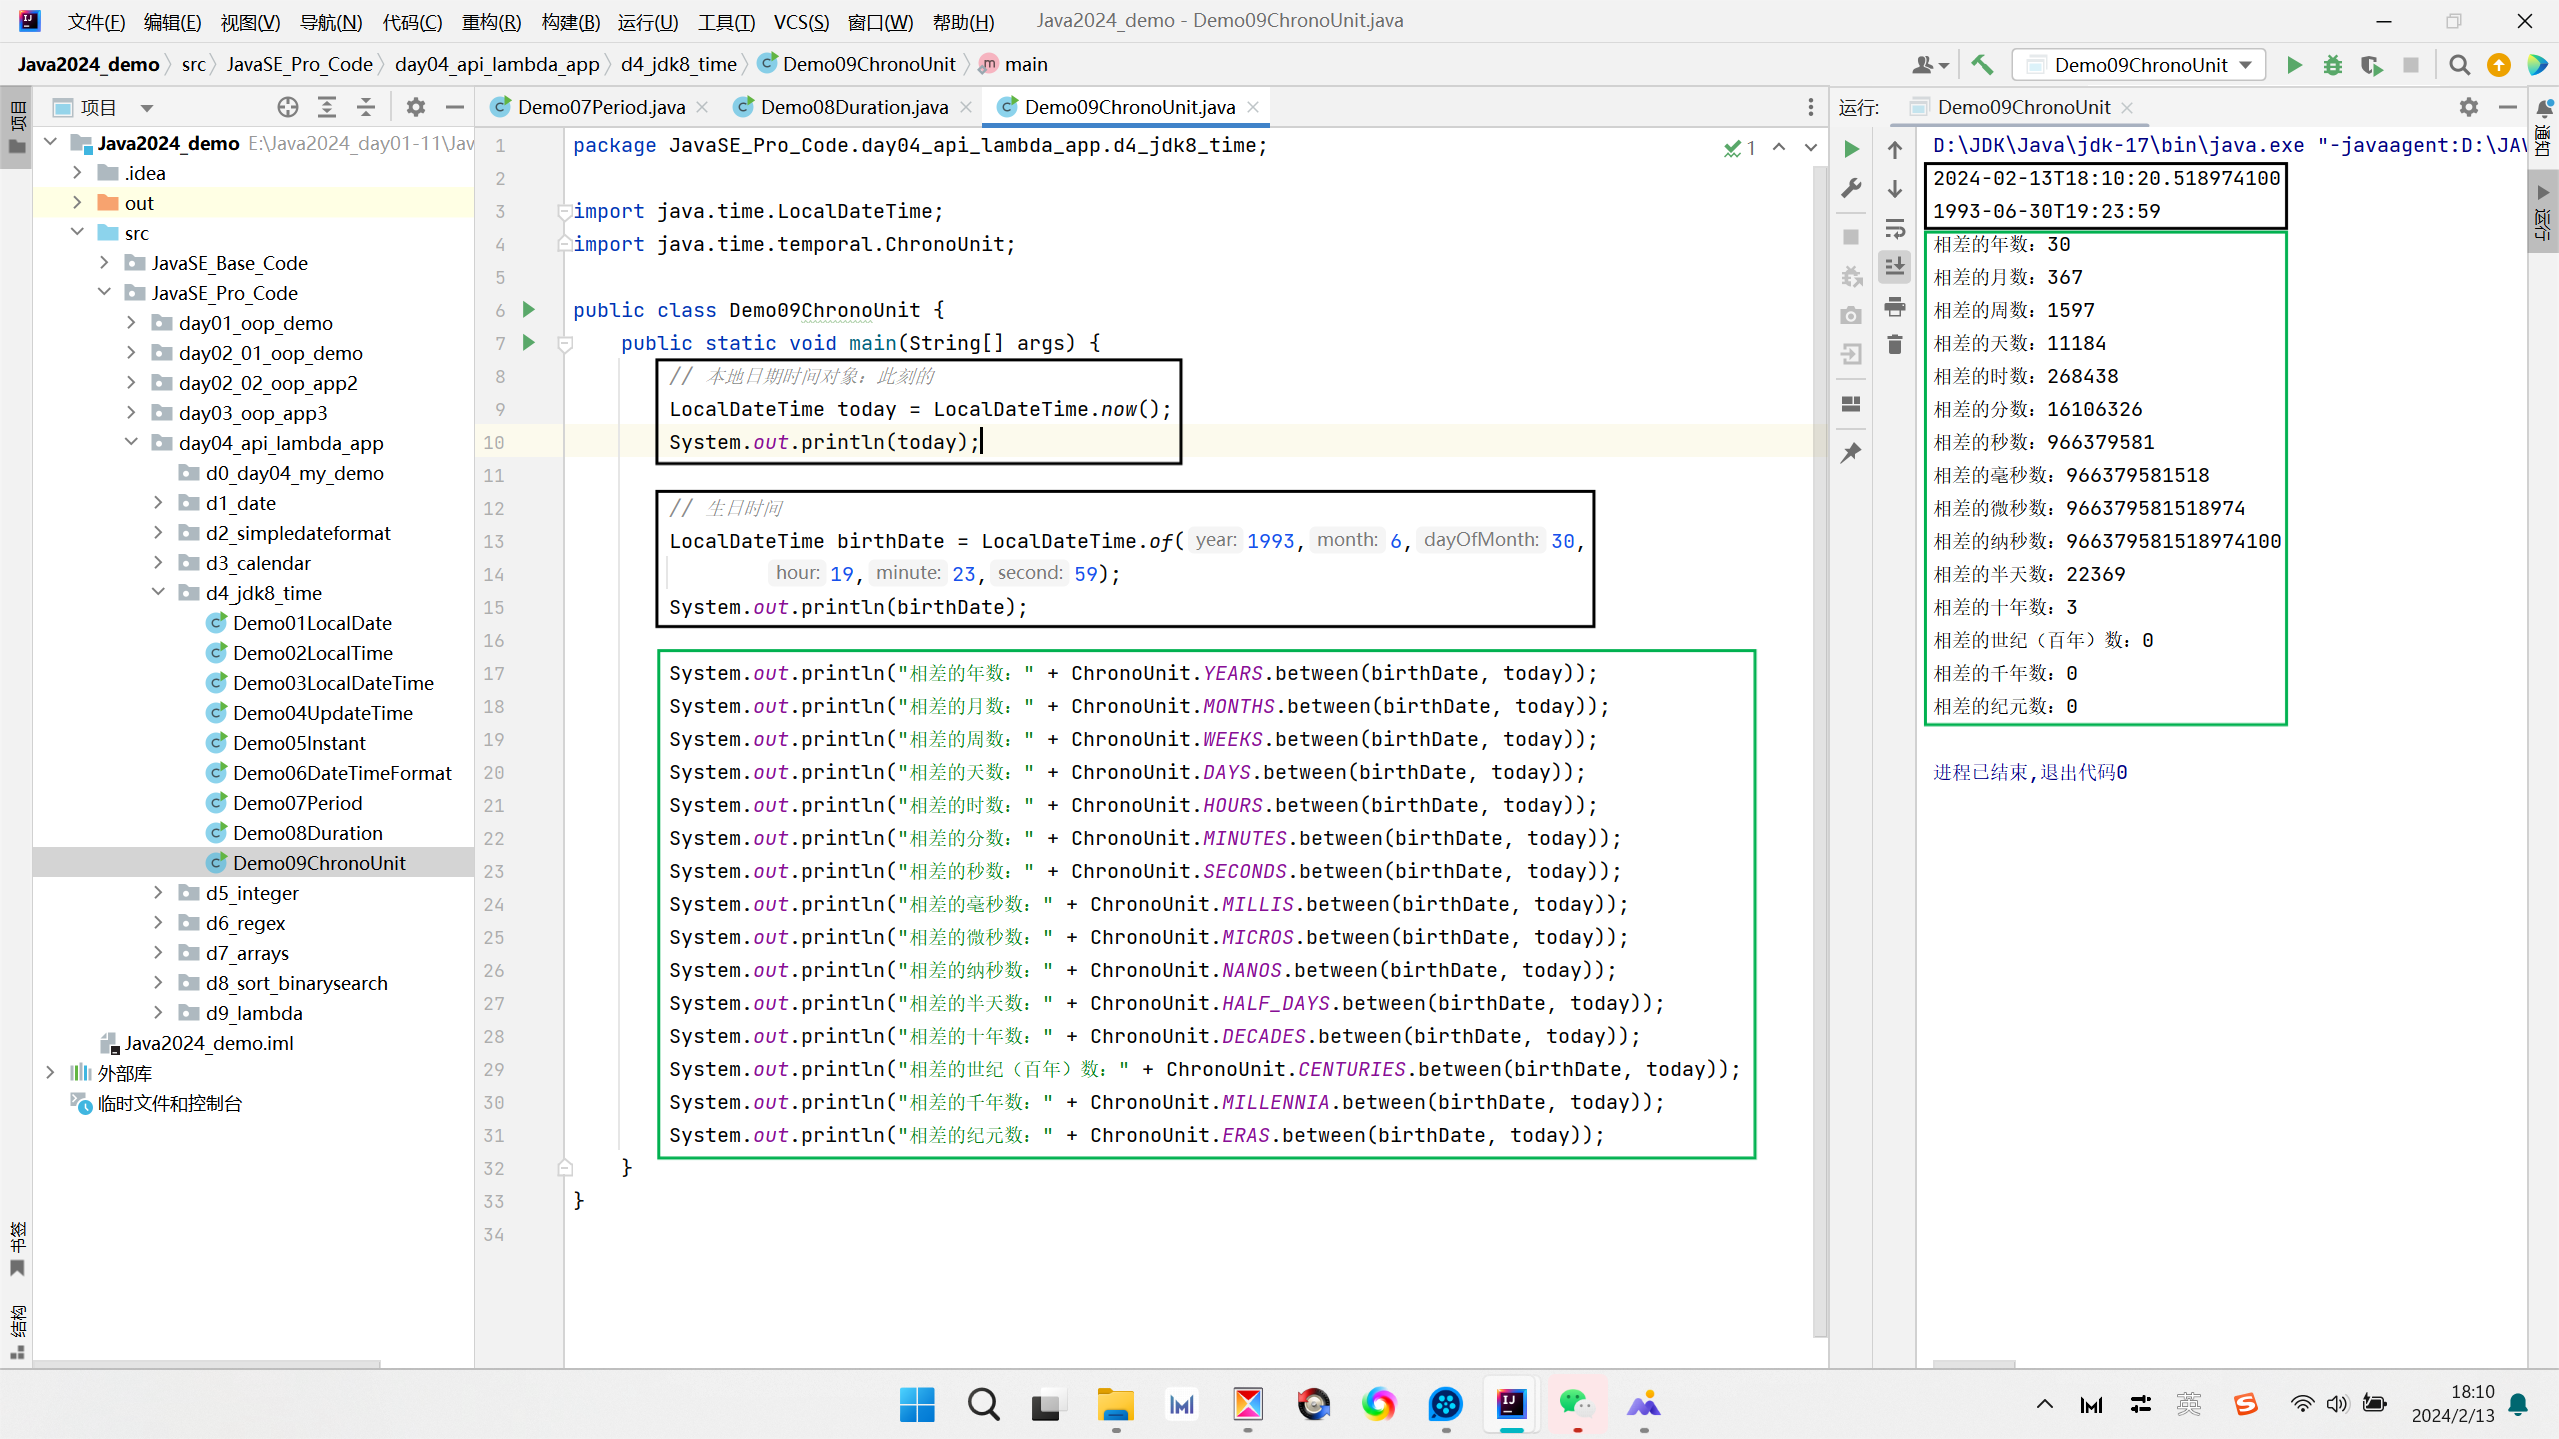Clear run console with trash icon
The height and width of the screenshot is (1439, 2559).
pyautogui.click(x=1895, y=345)
